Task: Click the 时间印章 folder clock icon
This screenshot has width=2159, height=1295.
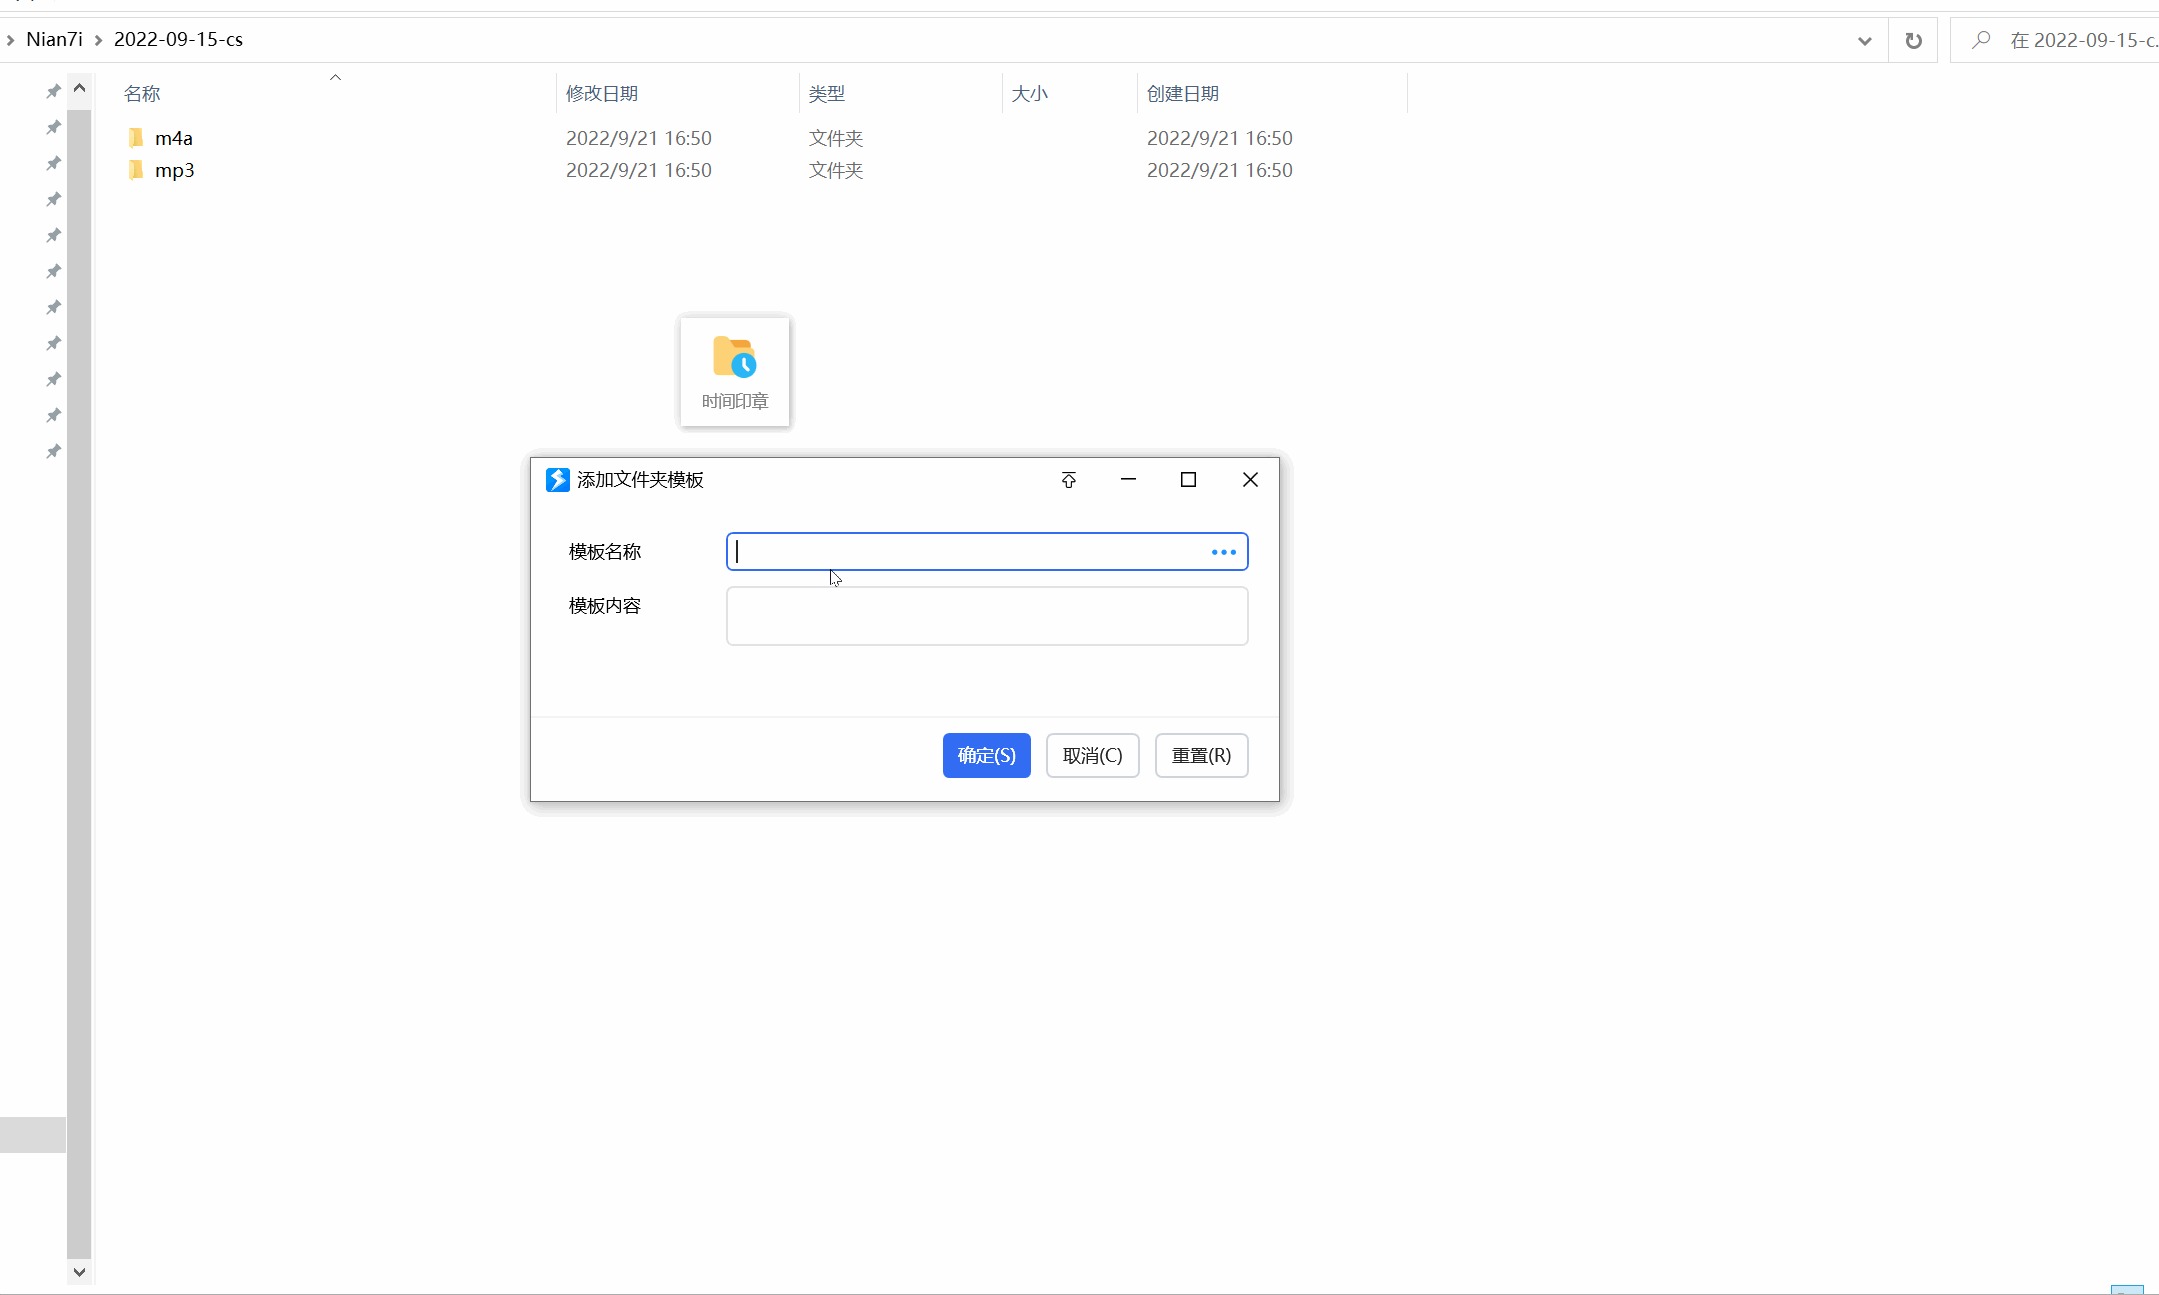Action: point(734,358)
